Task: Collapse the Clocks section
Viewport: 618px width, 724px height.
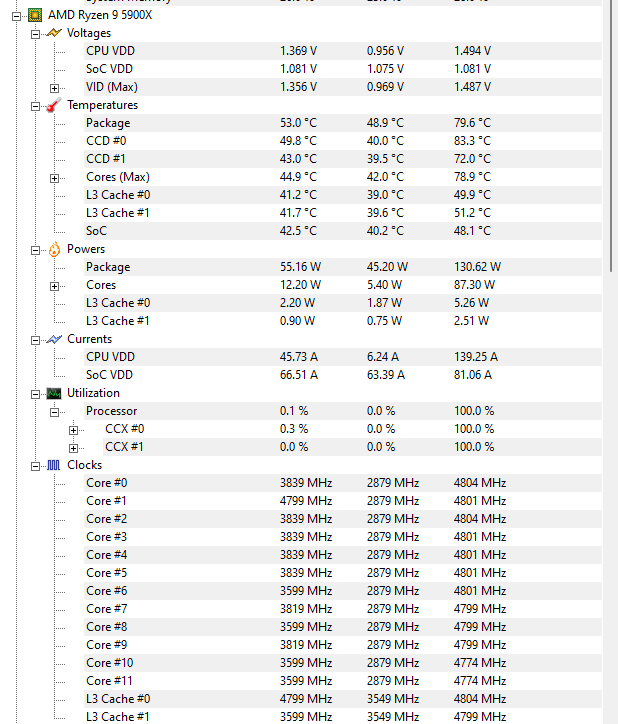Action: point(36,466)
